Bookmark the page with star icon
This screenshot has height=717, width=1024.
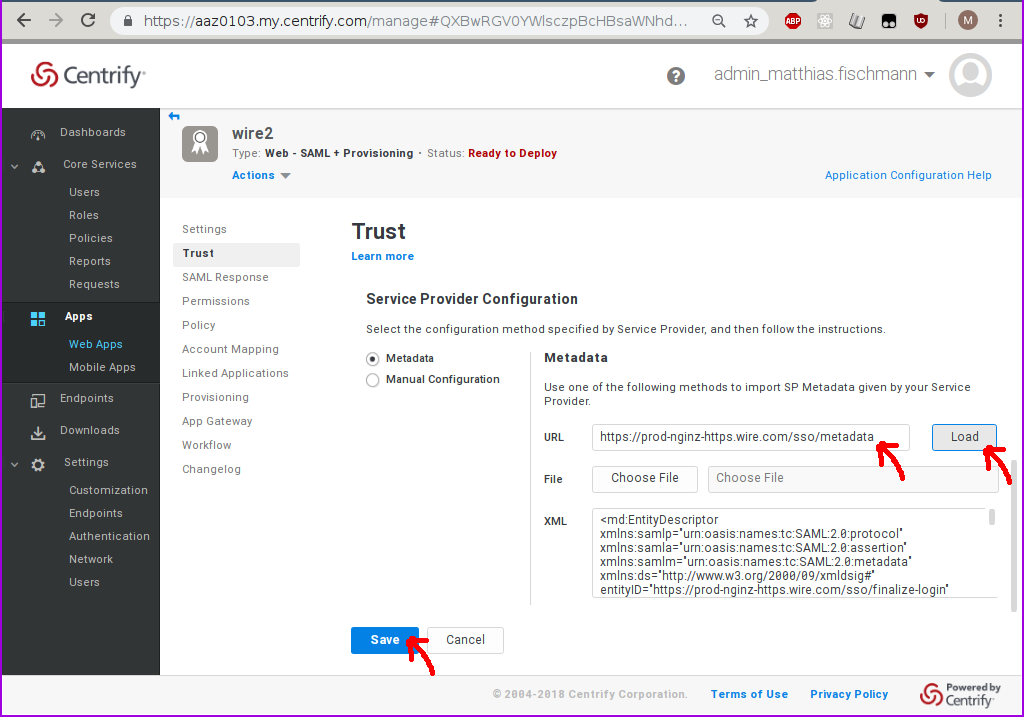pyautogui.click(x=751, y=21)
